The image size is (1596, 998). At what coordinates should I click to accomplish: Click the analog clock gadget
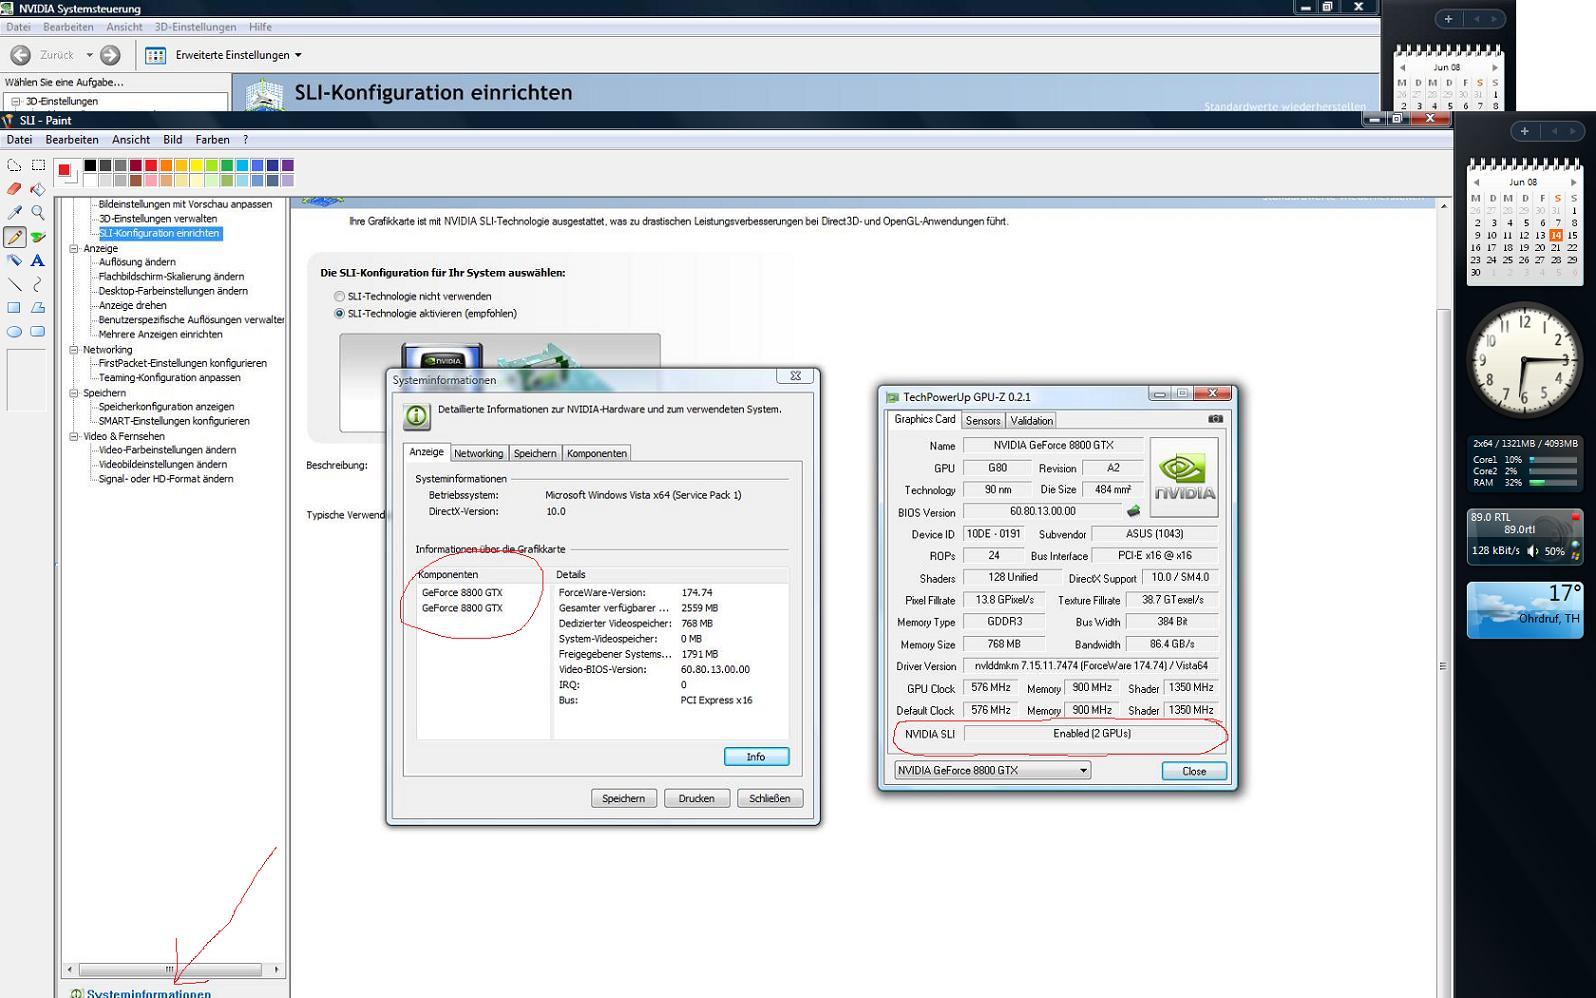pos(1524,360)
